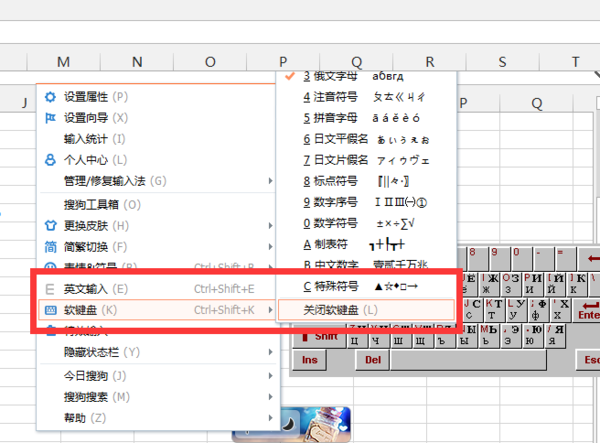The image size is (600, 443).
Task: Click the person icon beside 个人中心
Action: point(50,160)
